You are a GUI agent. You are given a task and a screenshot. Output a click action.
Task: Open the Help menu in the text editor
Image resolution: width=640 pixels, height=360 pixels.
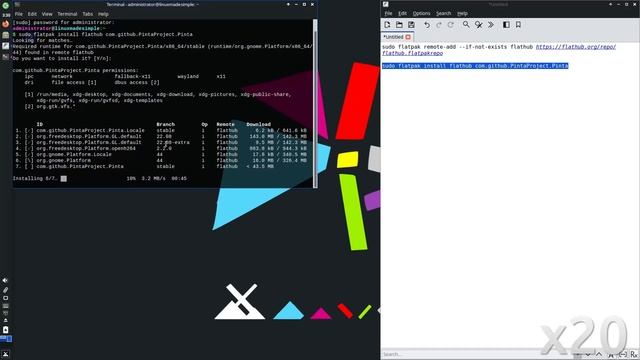pos(462,13)
